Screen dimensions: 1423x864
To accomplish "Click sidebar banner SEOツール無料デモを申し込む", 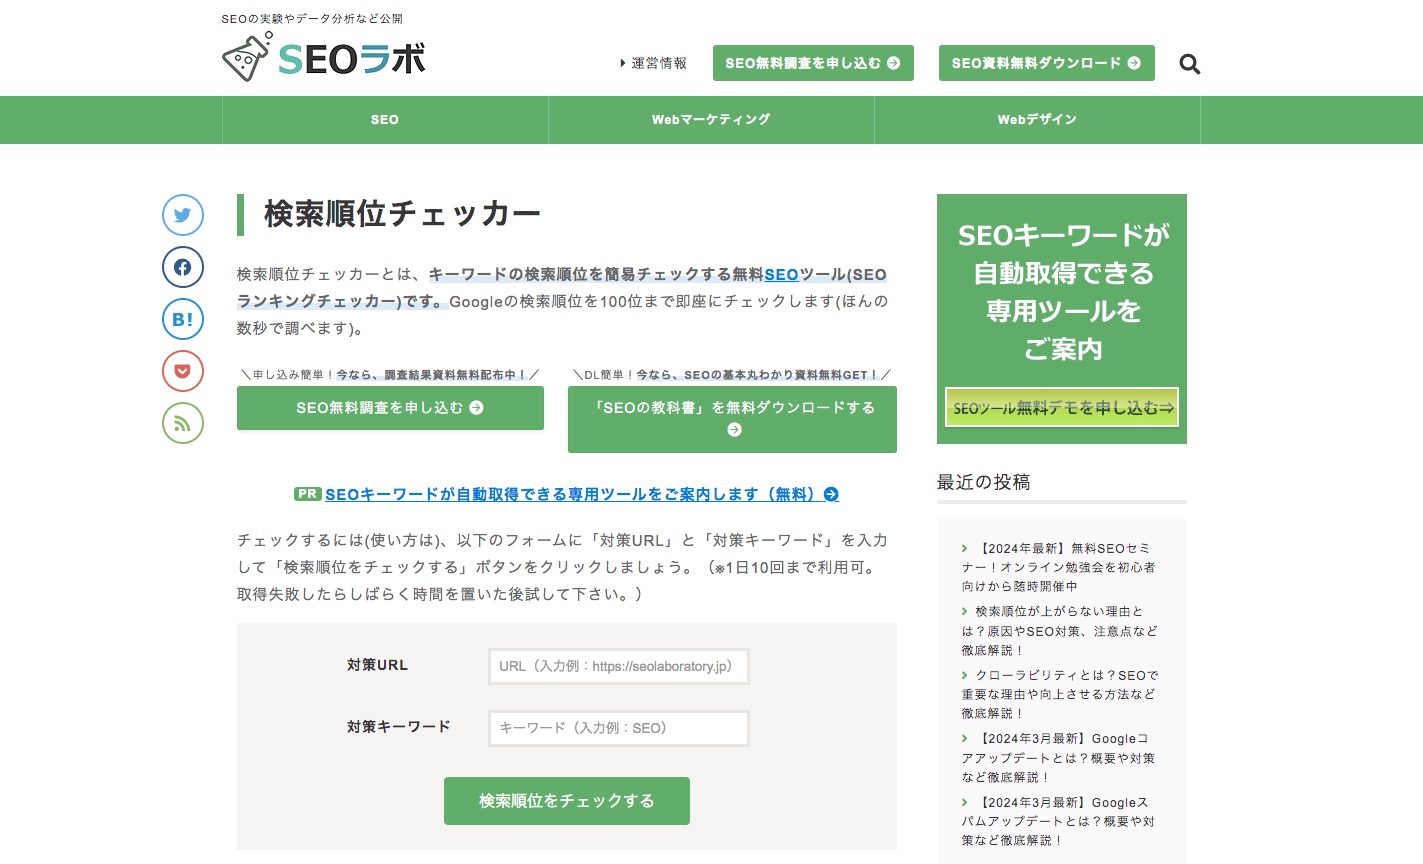I will [x=1062, y=407].
